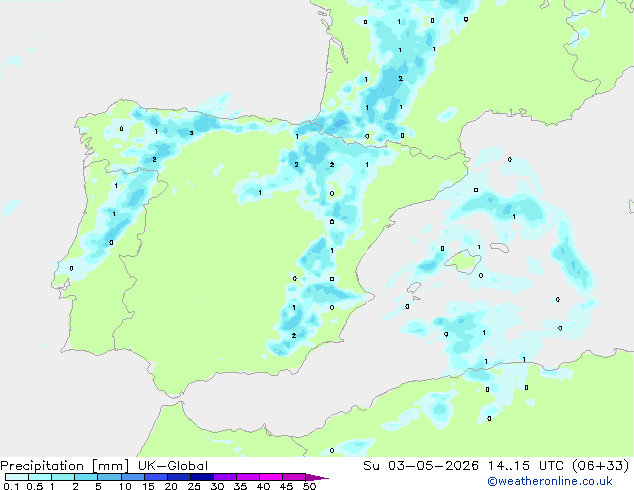
Task: Select the 'UK-Global' model label
Action: click(x=173, y=466)
